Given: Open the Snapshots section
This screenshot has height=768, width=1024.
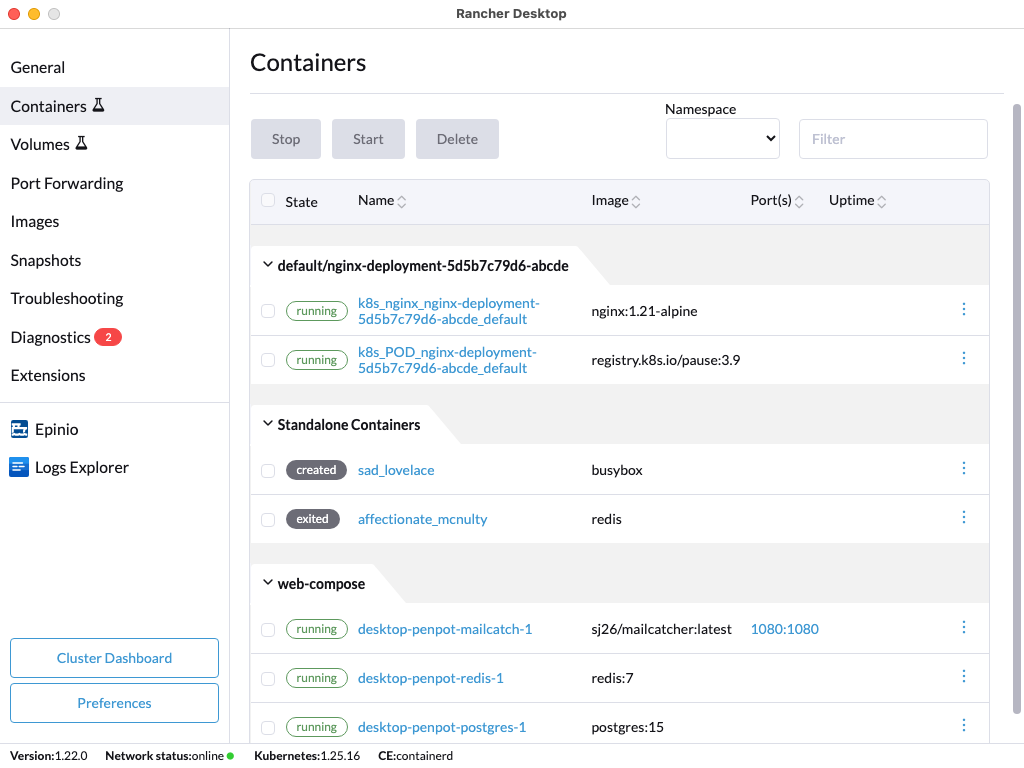Looking at the screenshot, I should (45, 260).
